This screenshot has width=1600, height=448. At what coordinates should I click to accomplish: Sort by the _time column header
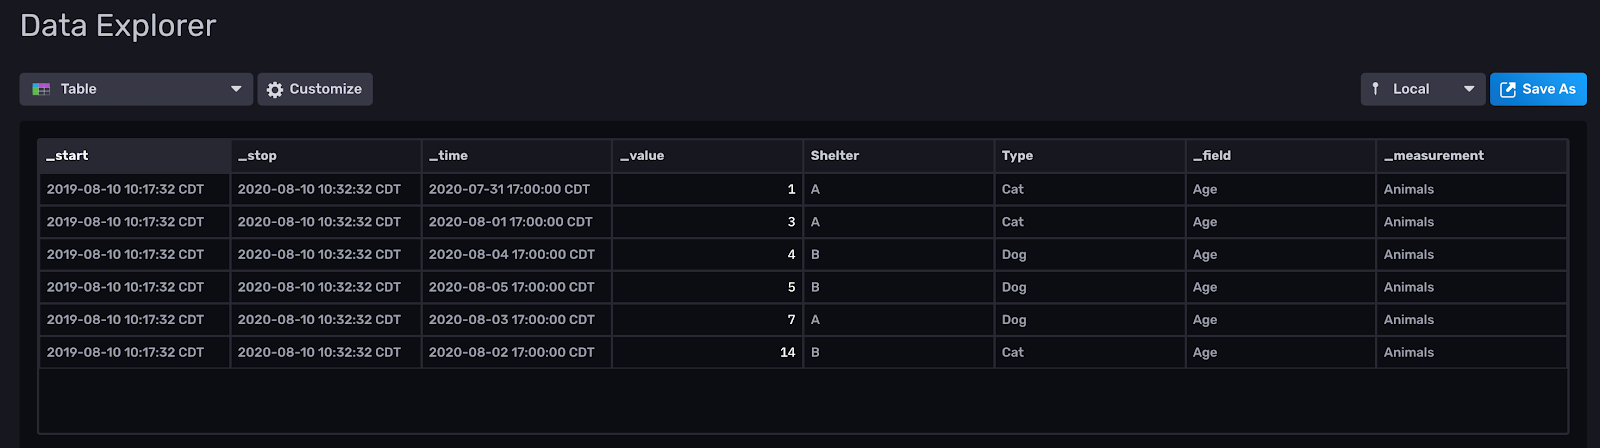coord(517,156)
